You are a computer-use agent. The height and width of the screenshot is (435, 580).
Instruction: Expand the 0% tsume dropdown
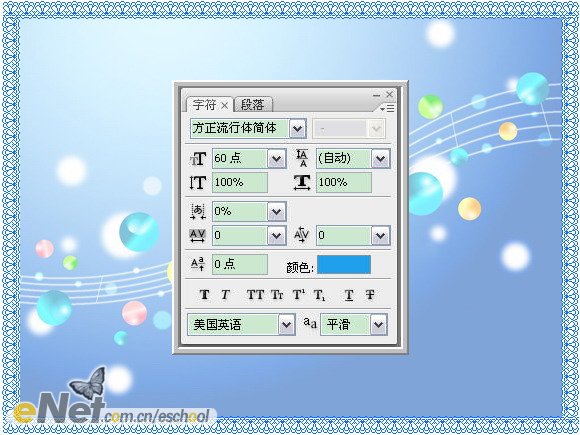click(277, 212)
